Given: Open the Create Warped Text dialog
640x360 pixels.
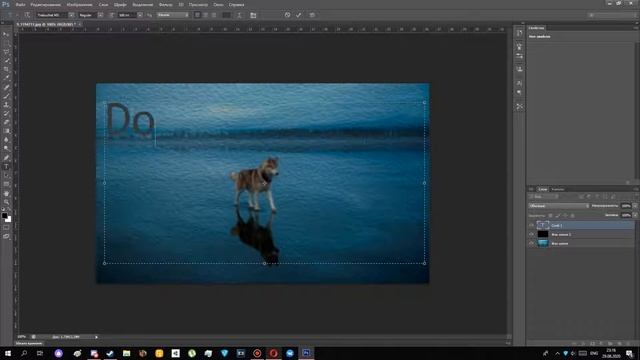Looking at the screenshot, I should tap(239, 15).
